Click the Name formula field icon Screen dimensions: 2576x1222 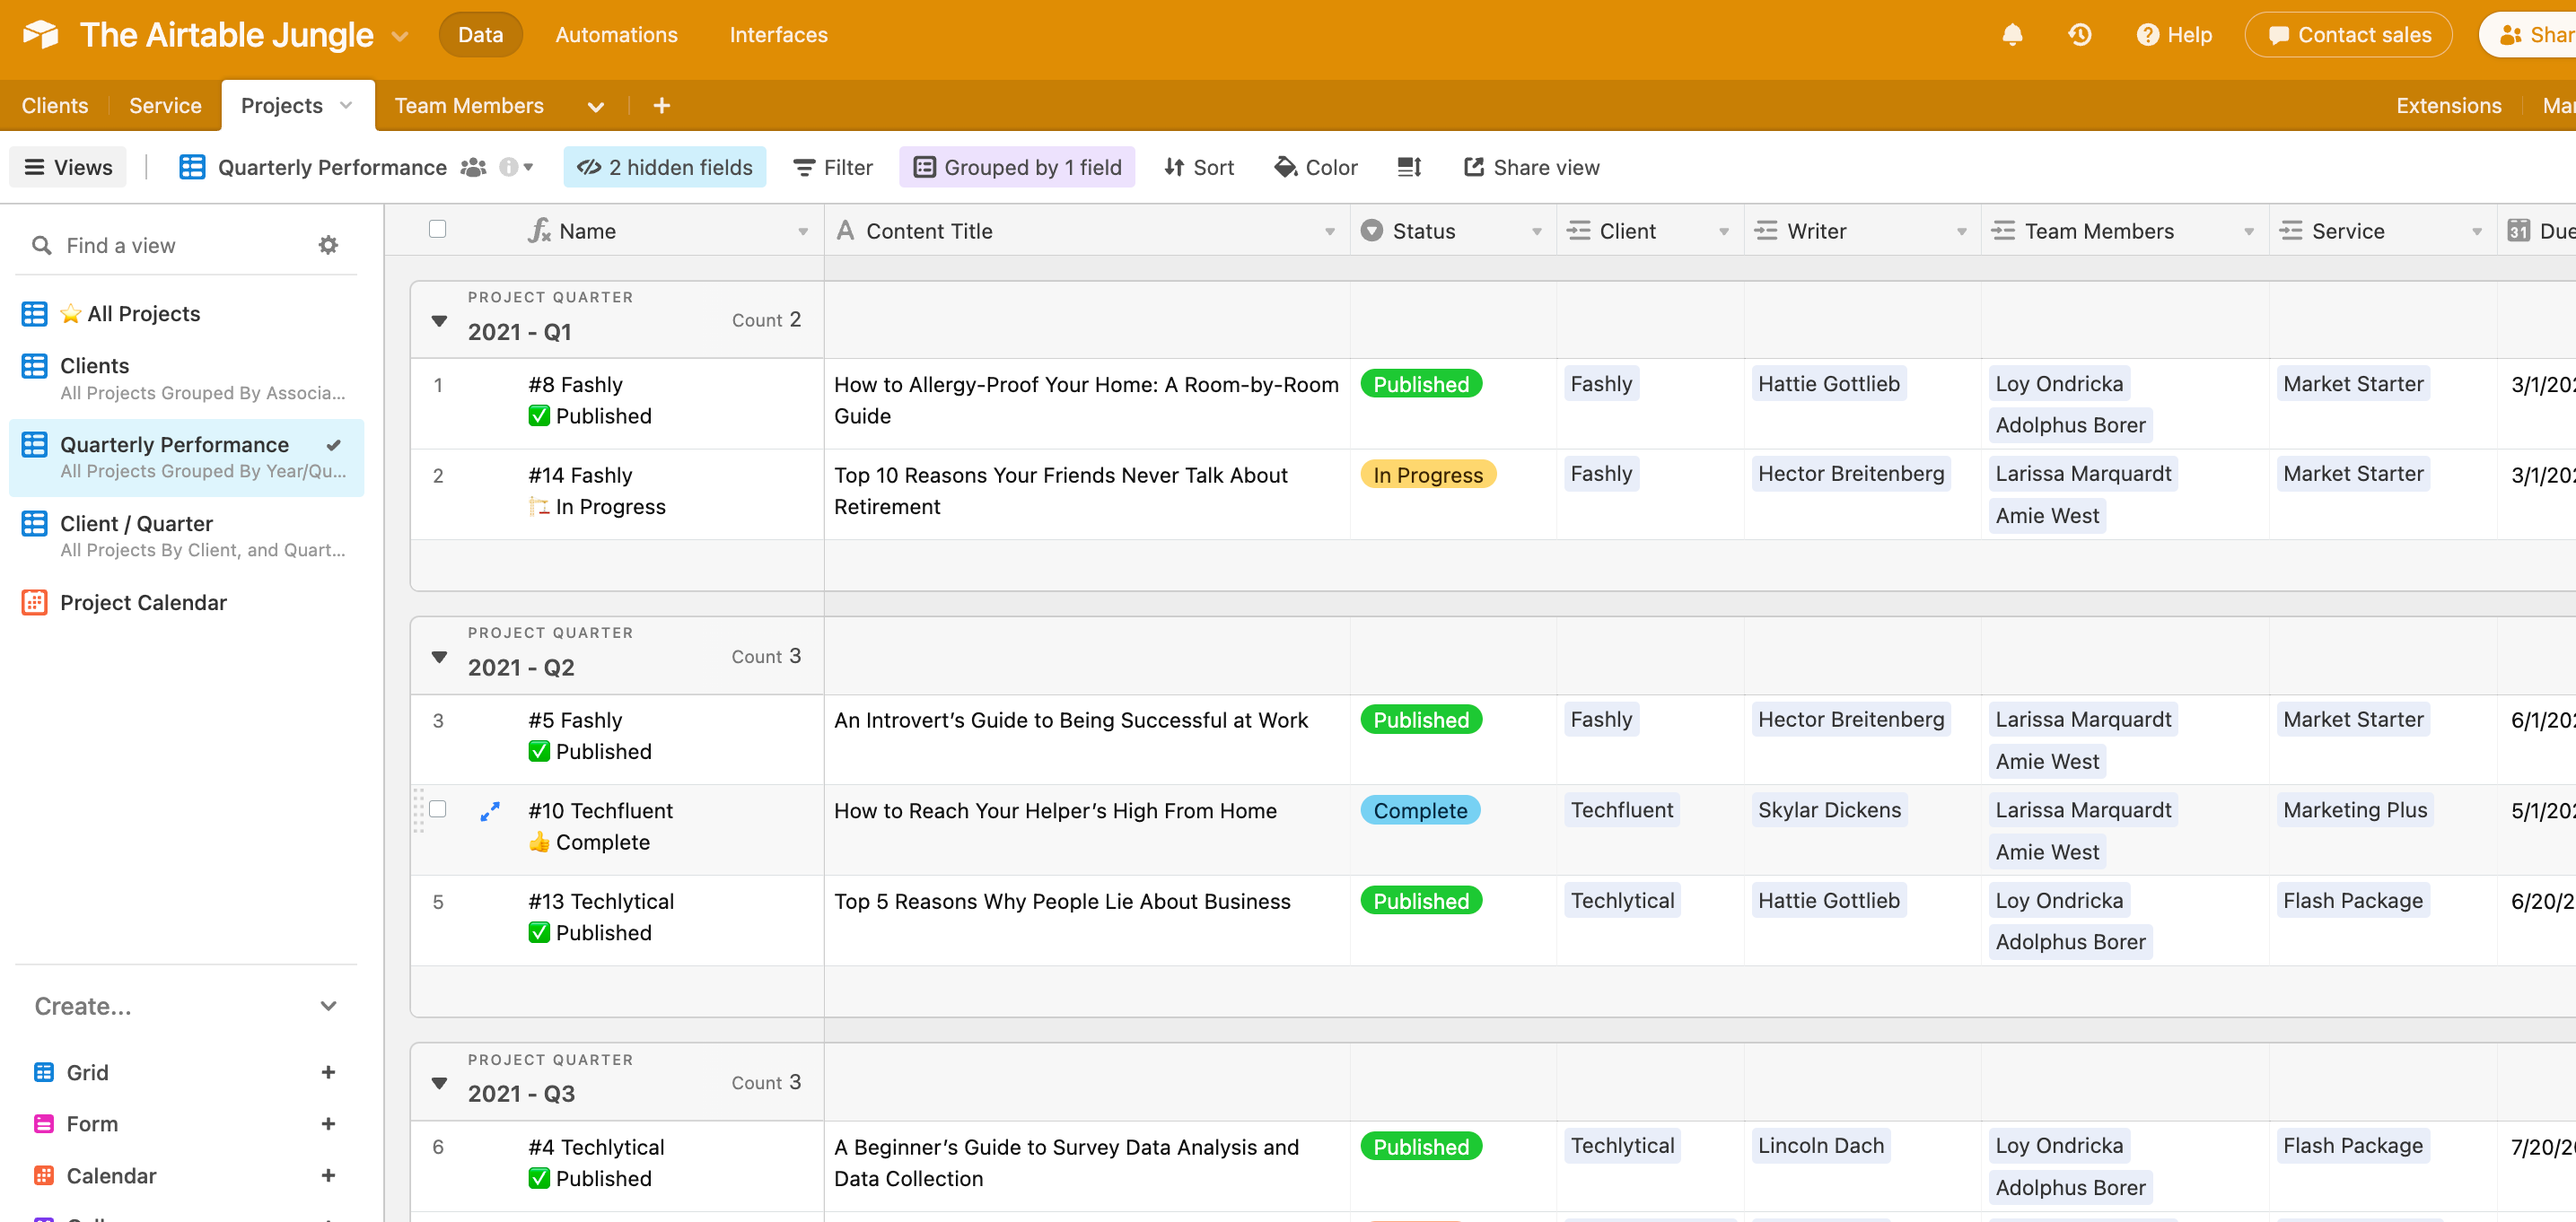(539, 231)
